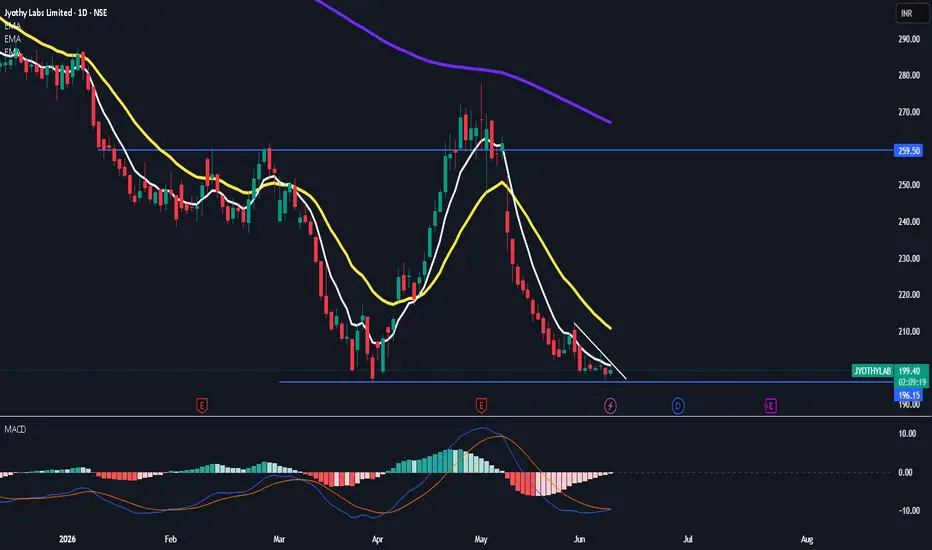Click the Apr label on the time axis

tap(377, 539)
